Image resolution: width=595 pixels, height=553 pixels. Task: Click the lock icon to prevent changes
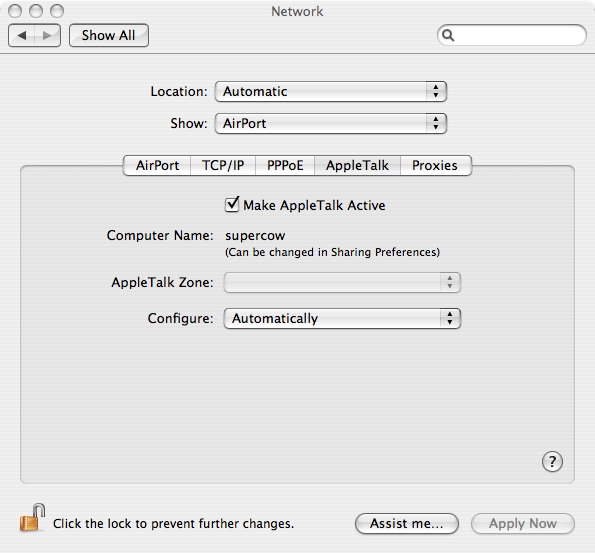coord(33,518)
